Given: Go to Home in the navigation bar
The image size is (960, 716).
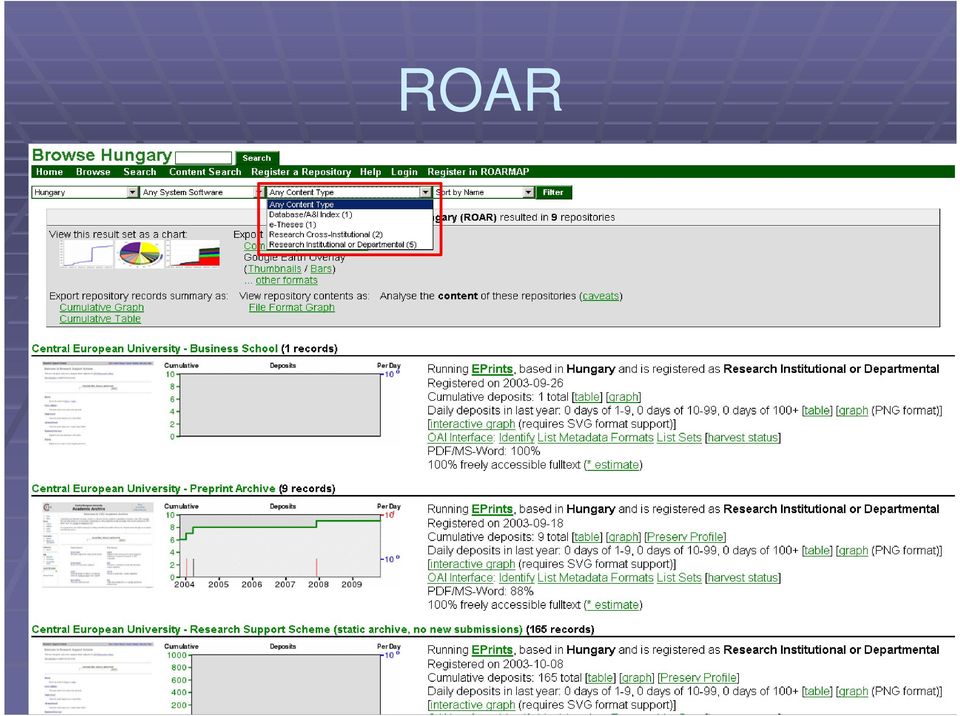Looking at the screenshot, I should [x=49, y=172].
